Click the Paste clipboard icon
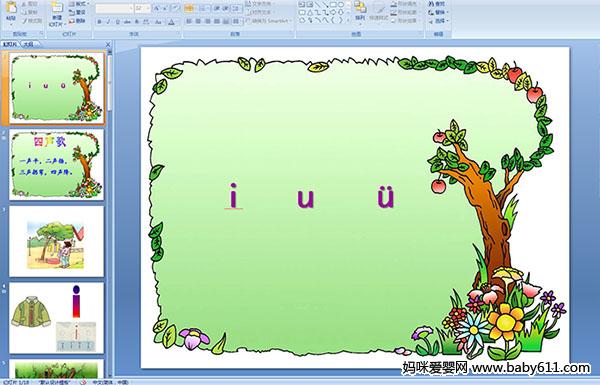The width and height of the screenshot is (600, 385). coord(11,8)
